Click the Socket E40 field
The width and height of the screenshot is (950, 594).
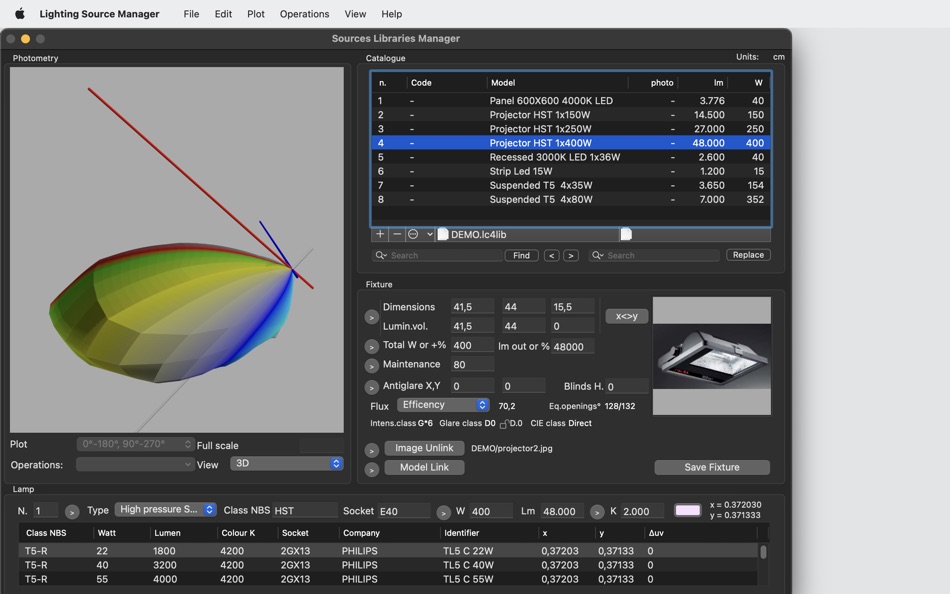(x=404, y=511)
